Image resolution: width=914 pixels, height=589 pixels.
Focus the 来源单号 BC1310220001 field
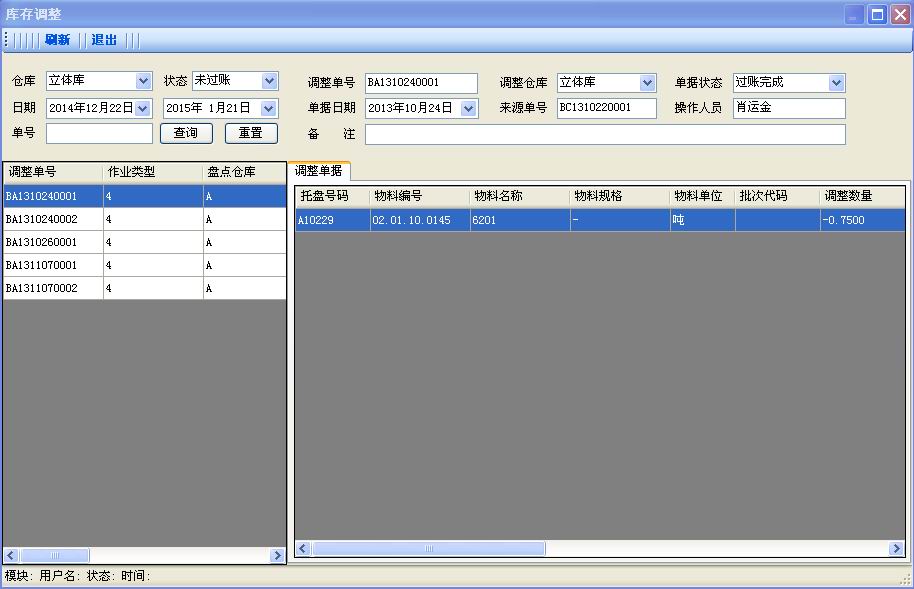click(607, 108)
